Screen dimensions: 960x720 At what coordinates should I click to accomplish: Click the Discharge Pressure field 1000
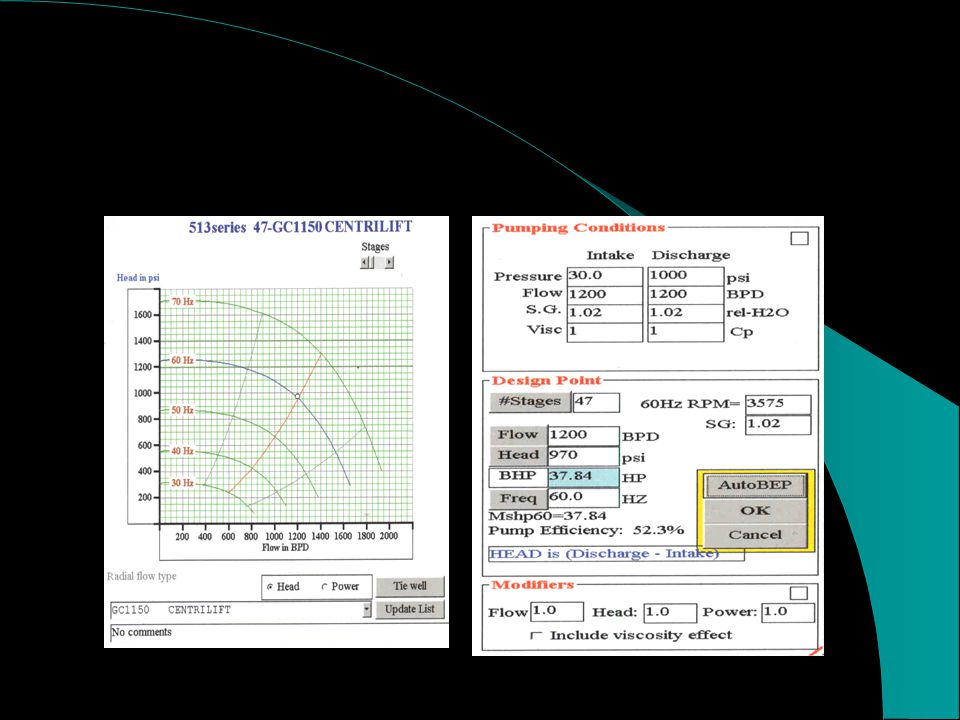pyautogui.click(x=686, y=276)
